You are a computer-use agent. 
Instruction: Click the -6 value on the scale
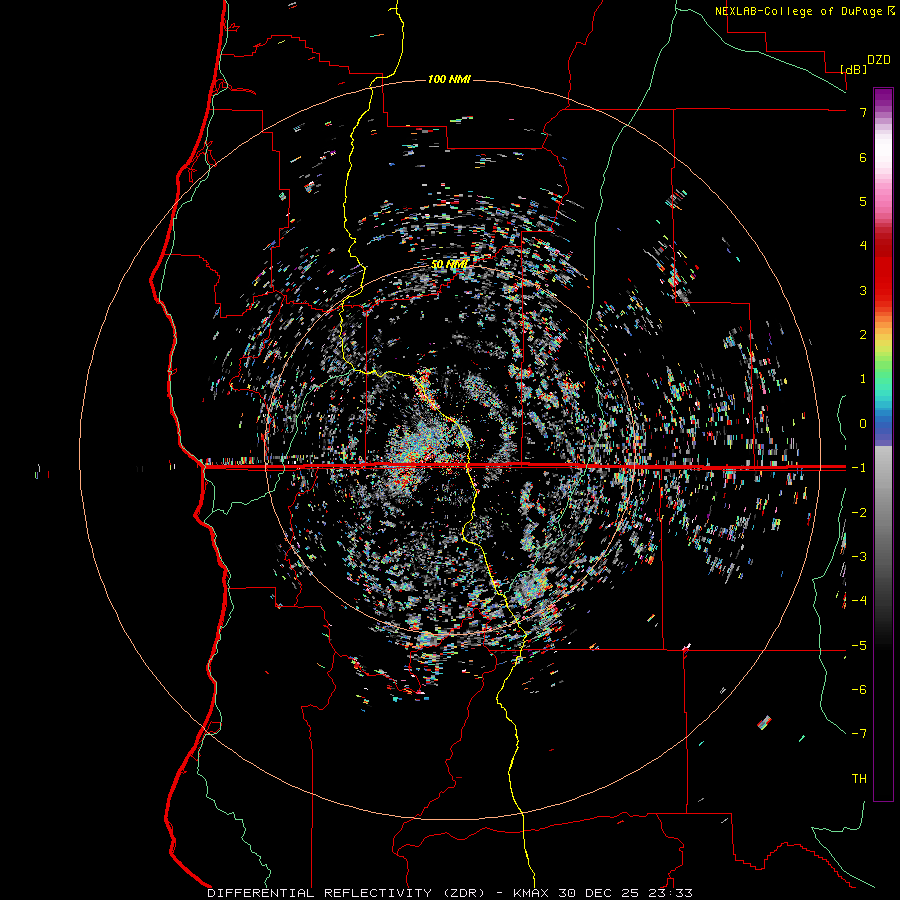pos(859,690)
